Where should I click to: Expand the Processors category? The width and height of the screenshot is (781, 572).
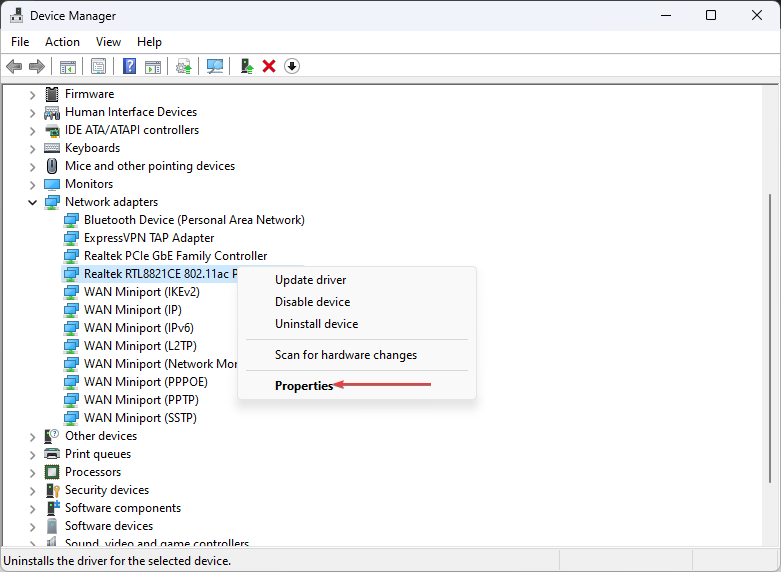(x=32, y=472)
